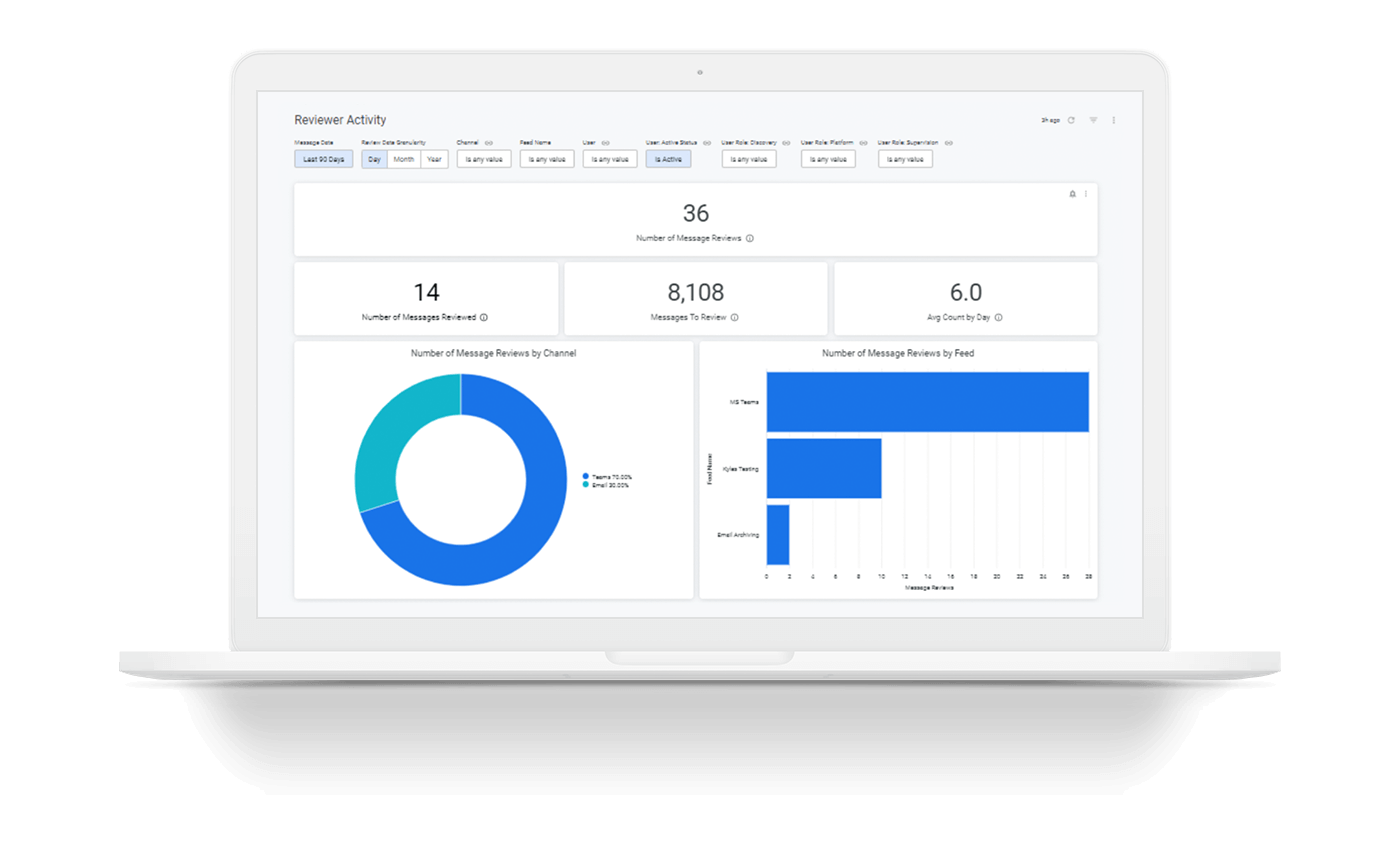The height and width of the screenshot is (850, 1400).
Task: Select the Day granularity tab
Action: 373,158
